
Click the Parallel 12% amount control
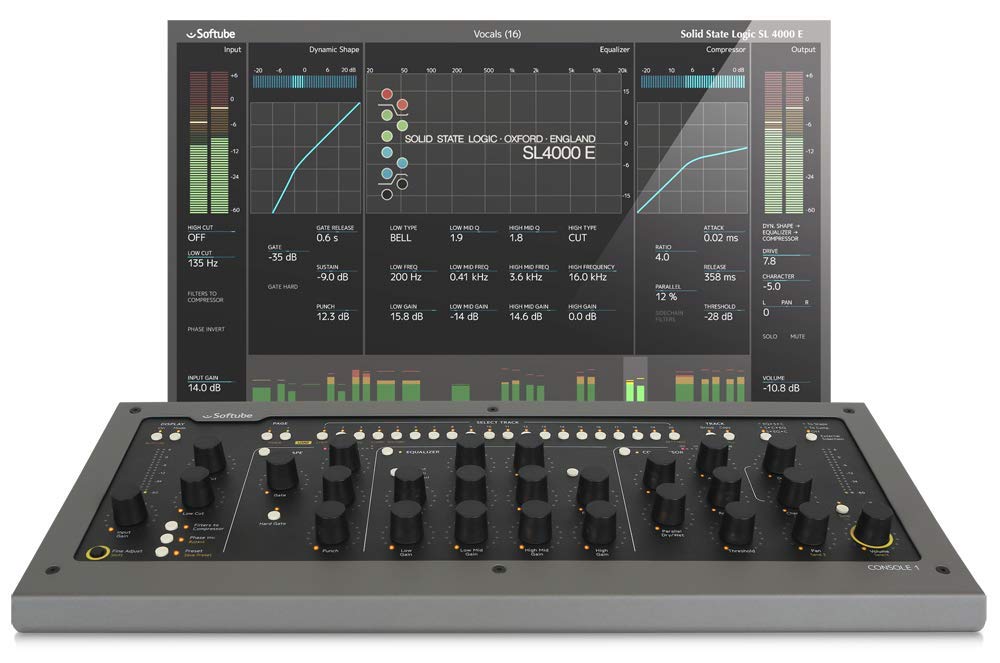pos(667,293)
